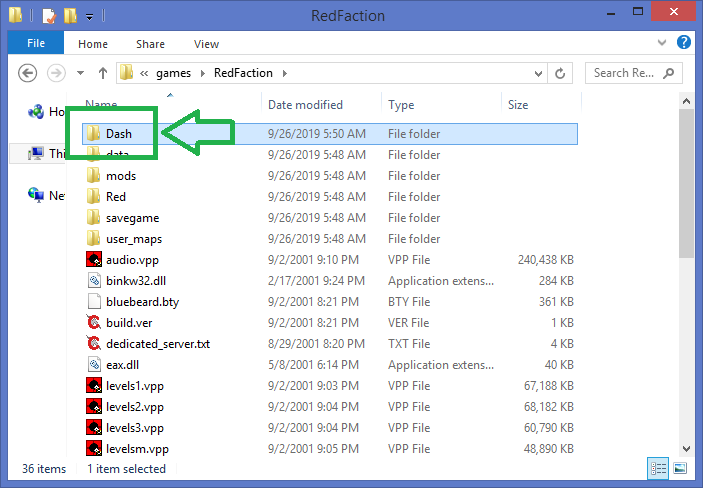Screen dimensions: 703x488
Task: Open the Quick Access Toolbar dropdown
Action: (x=91, y=17)
